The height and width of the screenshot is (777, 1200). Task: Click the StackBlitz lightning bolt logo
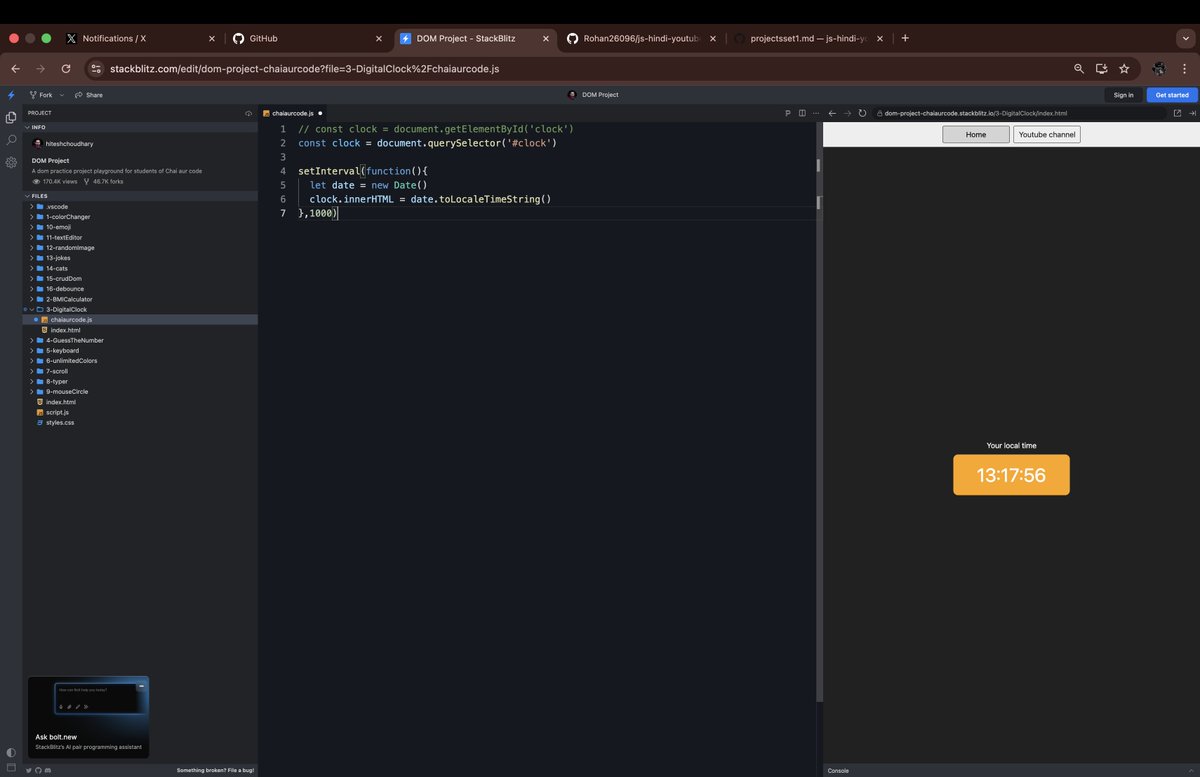[x=11, y=95]
